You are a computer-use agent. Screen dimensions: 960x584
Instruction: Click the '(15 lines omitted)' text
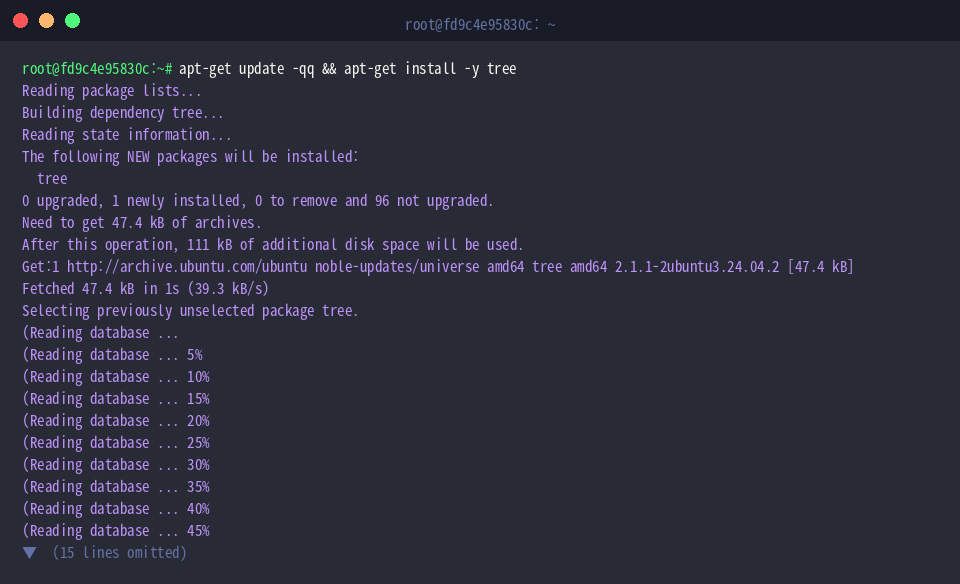coord(119,553)
